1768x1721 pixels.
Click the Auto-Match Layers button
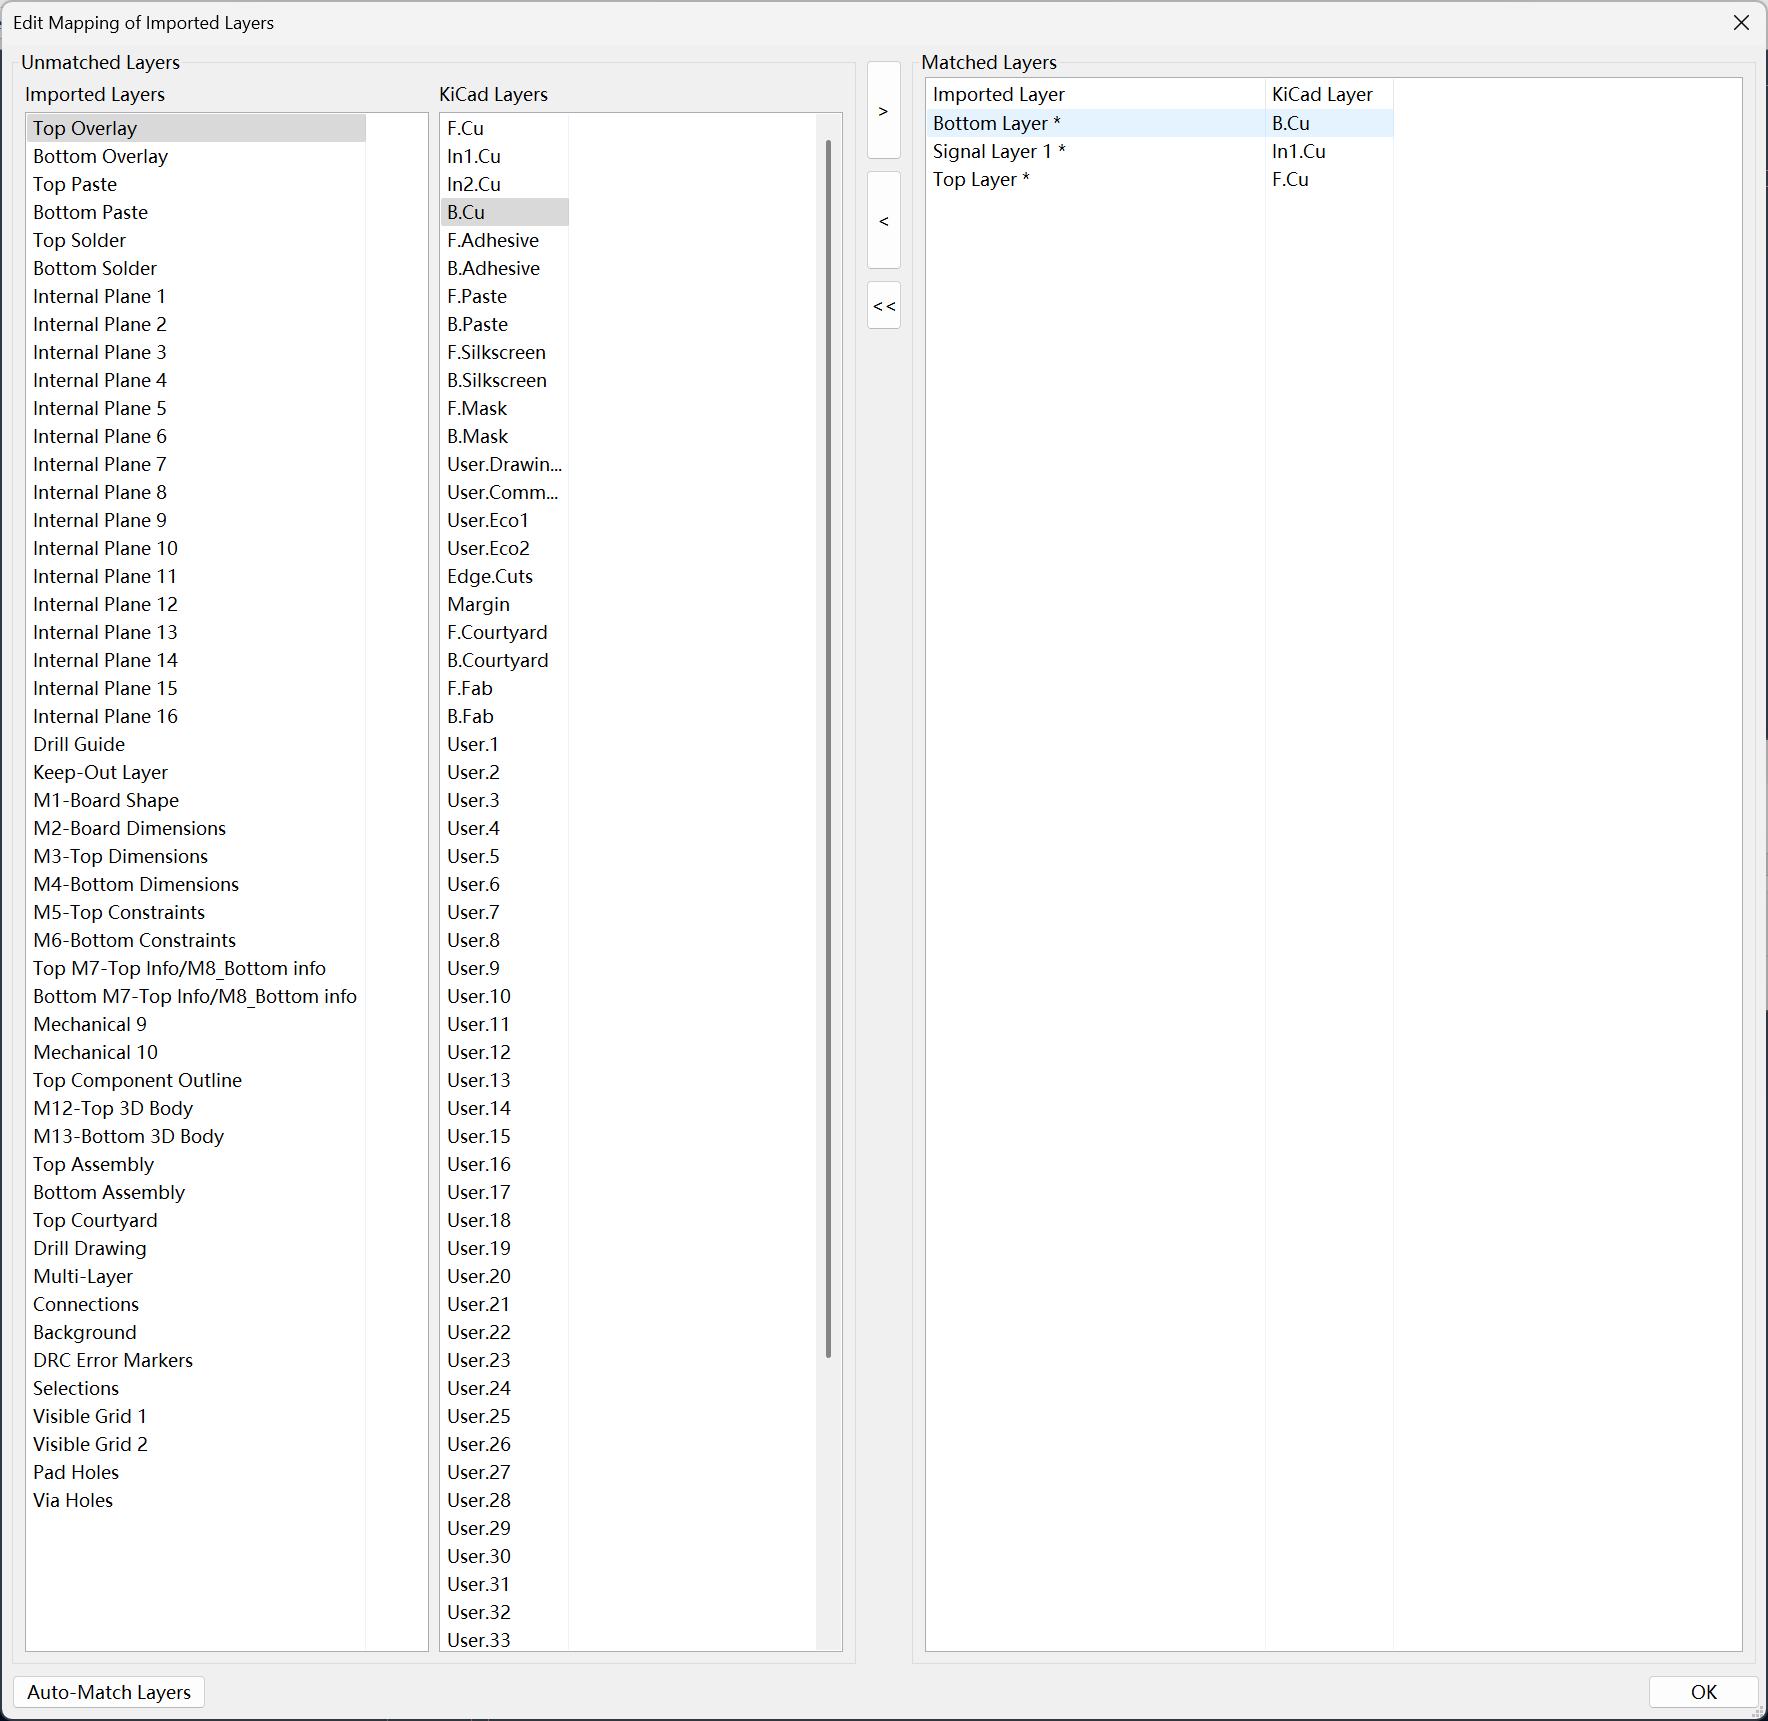(109, 1692)
